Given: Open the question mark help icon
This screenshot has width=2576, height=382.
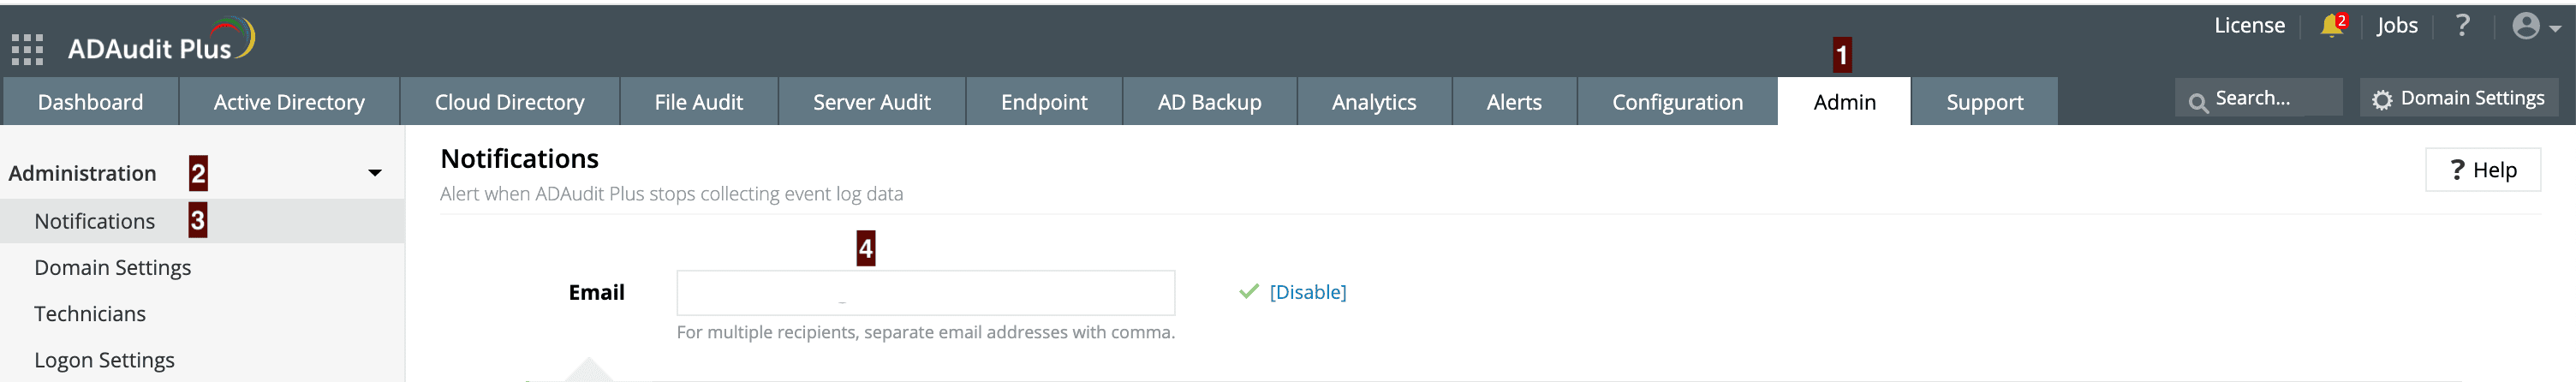Looking at the screenshot, I should coord(2463,26).
